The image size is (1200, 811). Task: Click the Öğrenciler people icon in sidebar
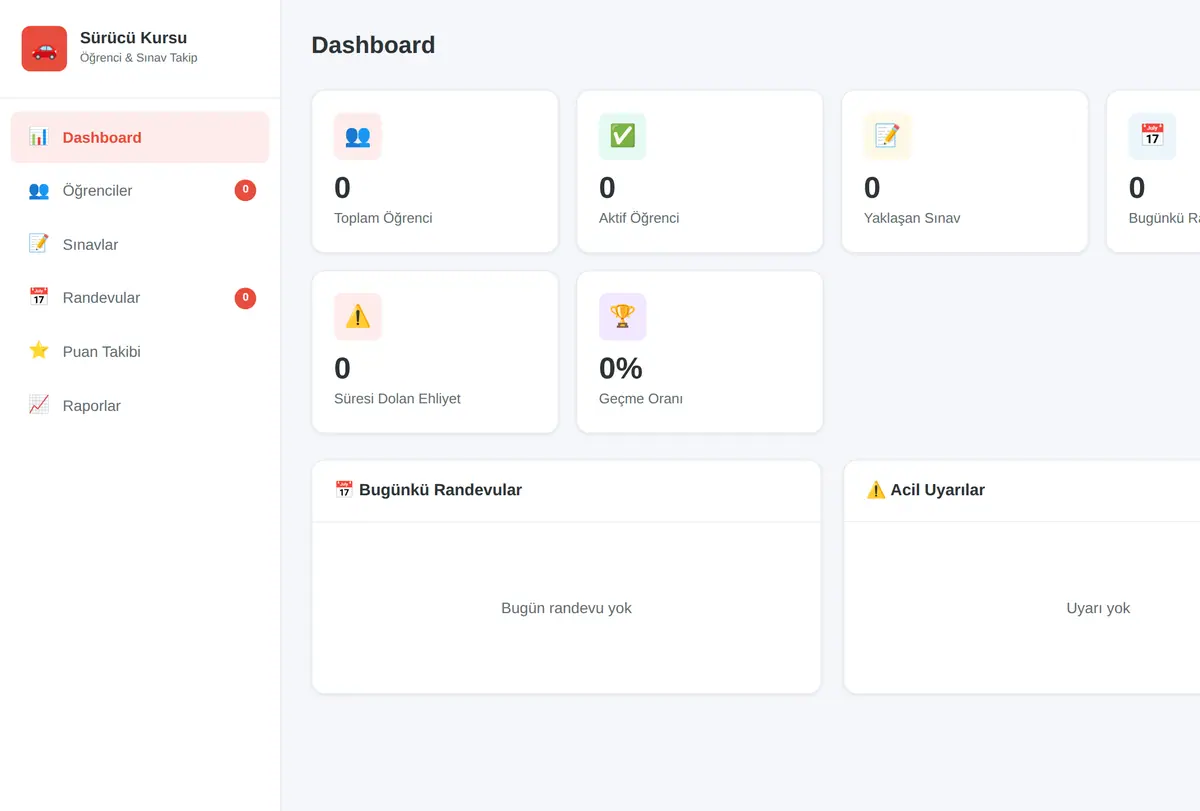[x=39, y=190]
